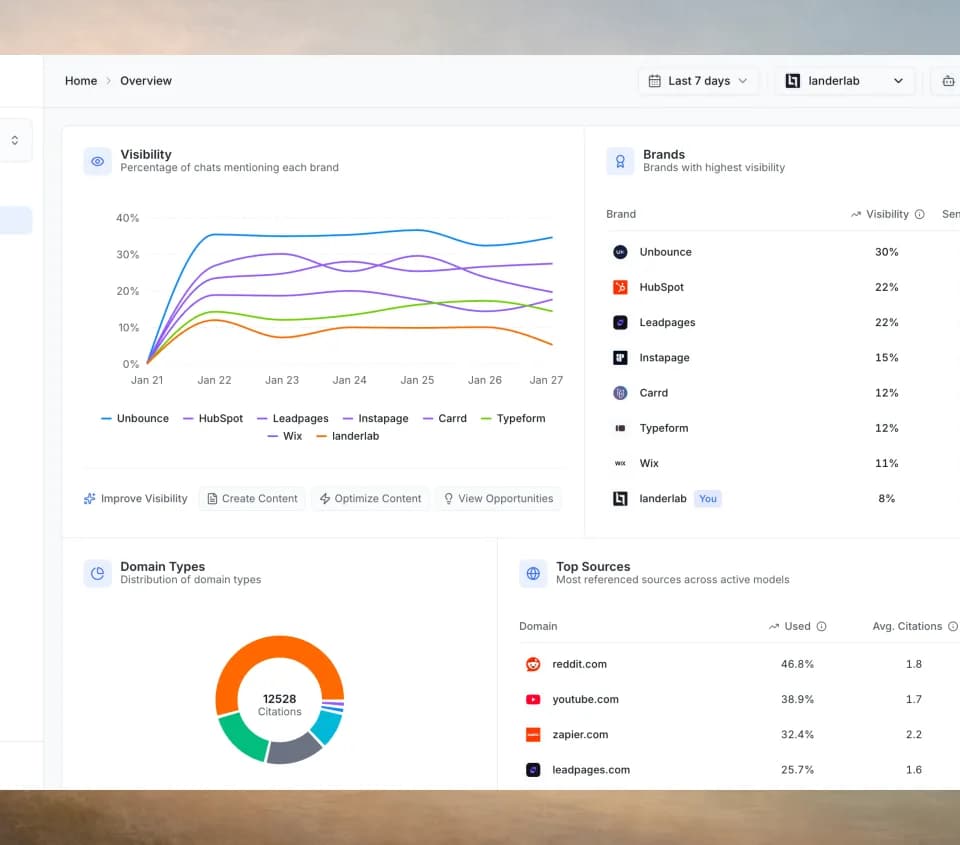The image size is (960, 845).
Task: Click the zapier.com favicon
Action: (x=533, y=734)
